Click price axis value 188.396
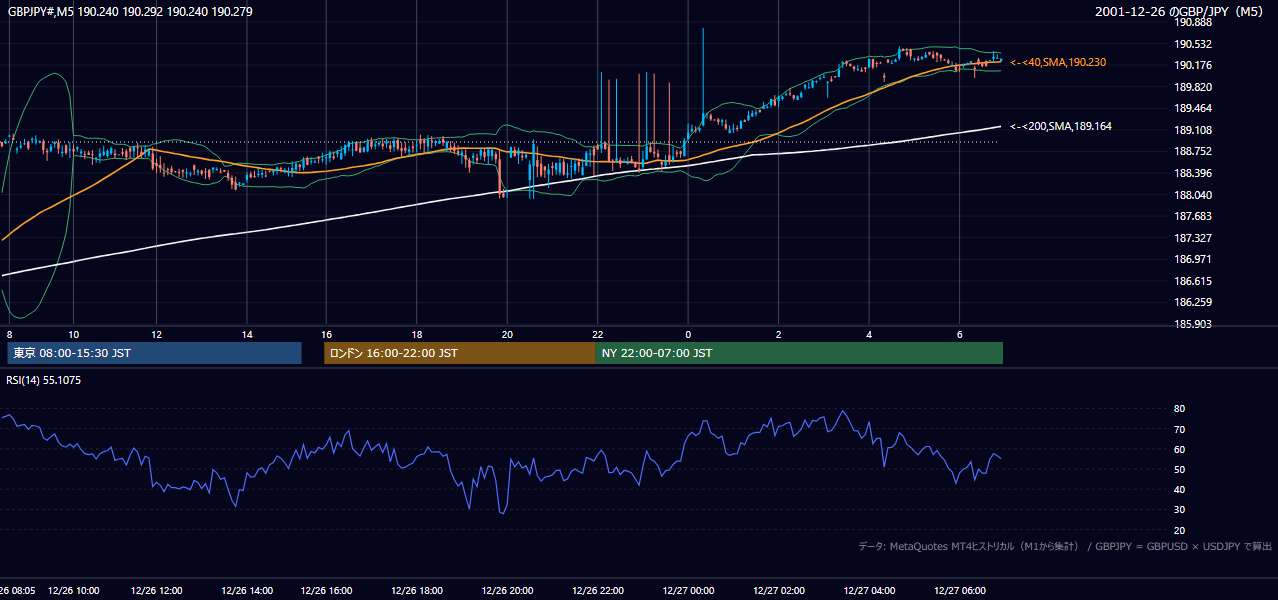The width and height of the screenshot is (1278, 600). [x=1193, y=173]
